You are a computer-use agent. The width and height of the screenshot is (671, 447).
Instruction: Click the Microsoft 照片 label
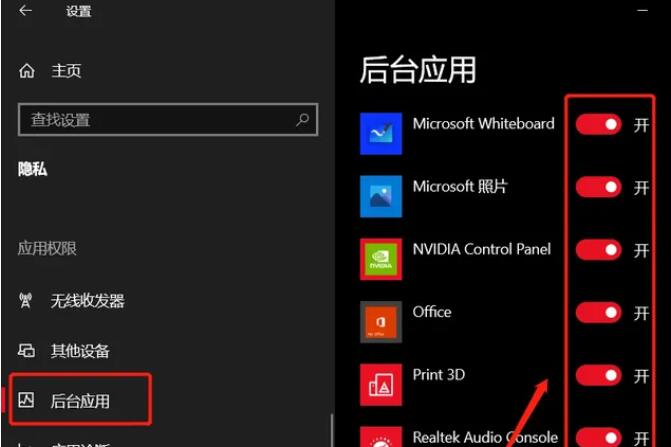[460, 186]
